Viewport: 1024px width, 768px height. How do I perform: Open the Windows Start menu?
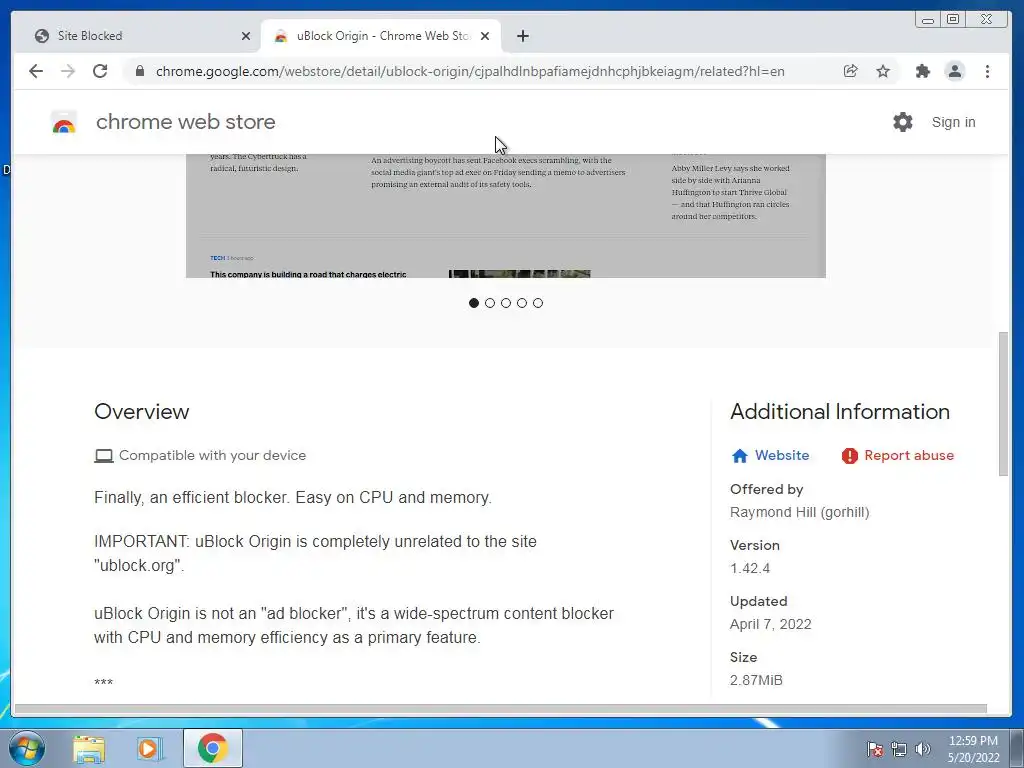[x=27, y=748]
